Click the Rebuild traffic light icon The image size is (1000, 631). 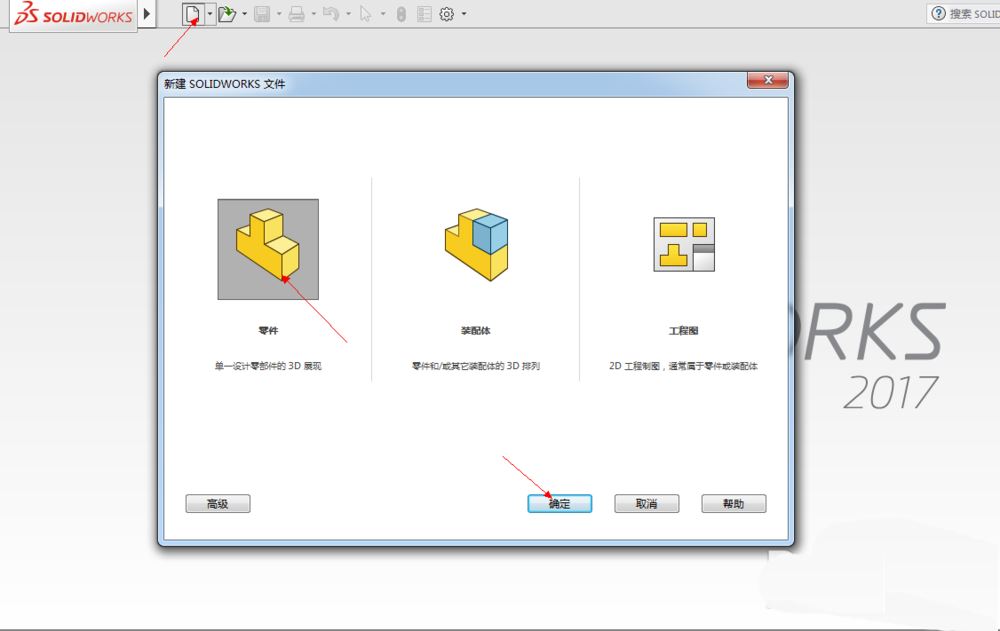pos(401,13)
